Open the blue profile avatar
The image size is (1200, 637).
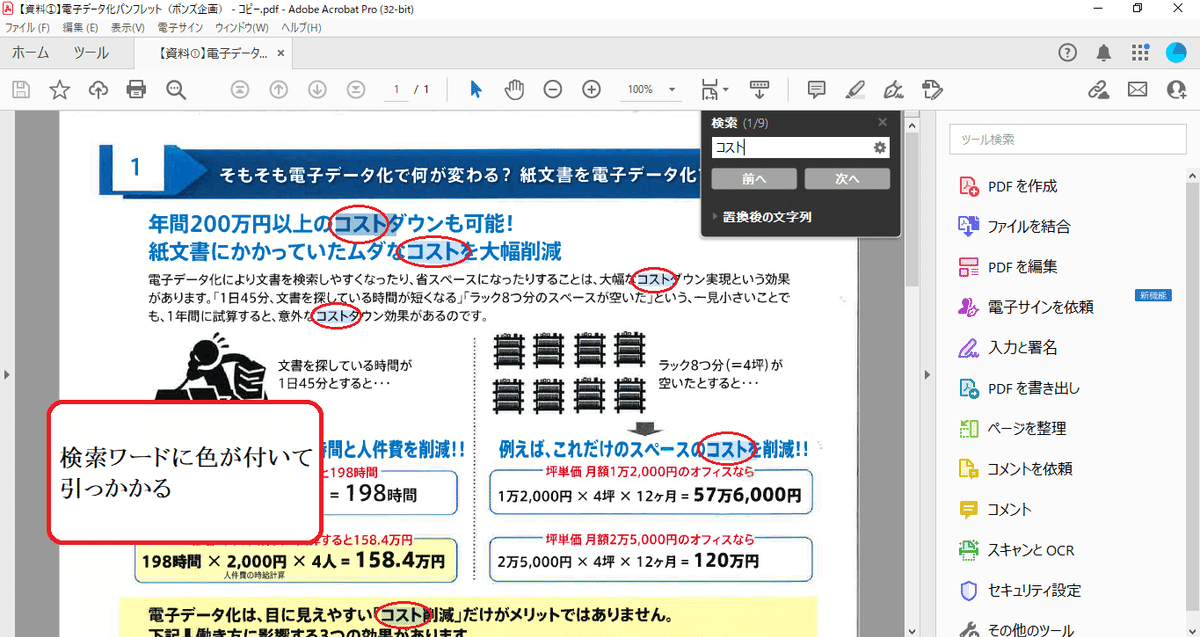1176,53
